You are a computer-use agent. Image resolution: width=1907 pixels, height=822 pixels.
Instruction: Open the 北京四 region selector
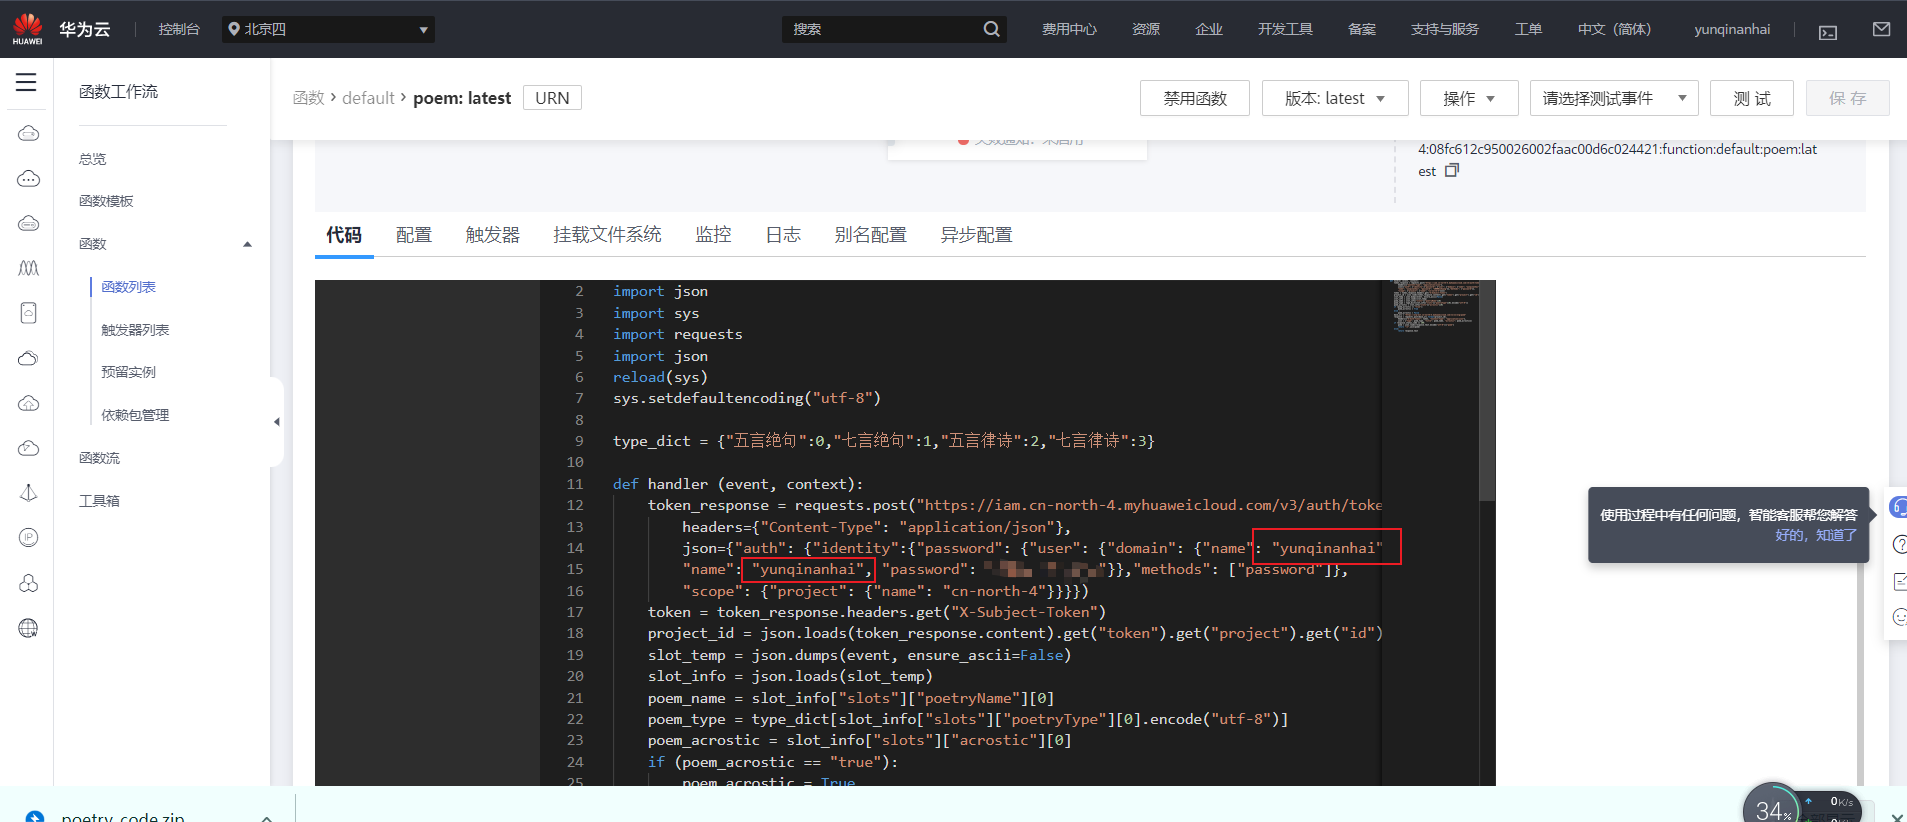[328, 29]
